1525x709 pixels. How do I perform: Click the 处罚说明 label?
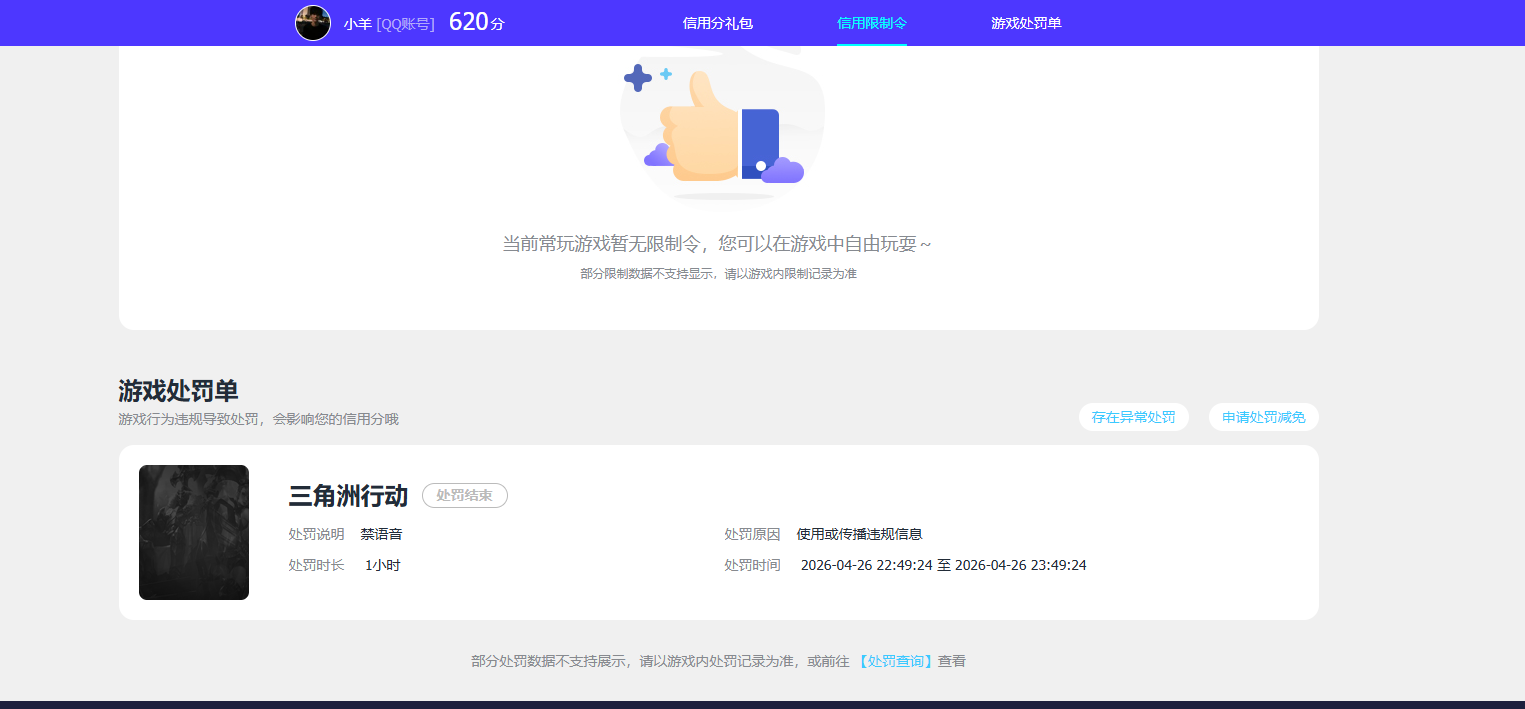(x=316, y=534)
